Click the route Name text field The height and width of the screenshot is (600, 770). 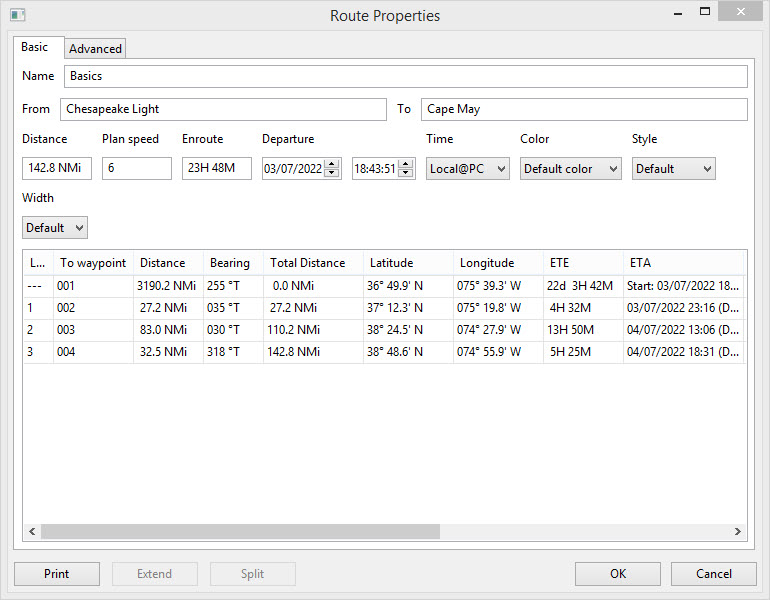[x=405, y=76]
